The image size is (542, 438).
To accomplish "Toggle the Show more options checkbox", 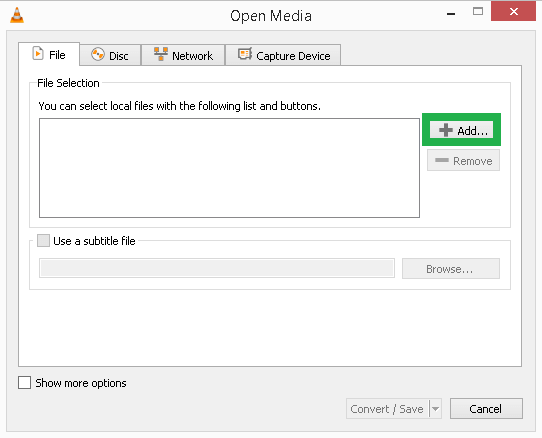I will [24, 383].
